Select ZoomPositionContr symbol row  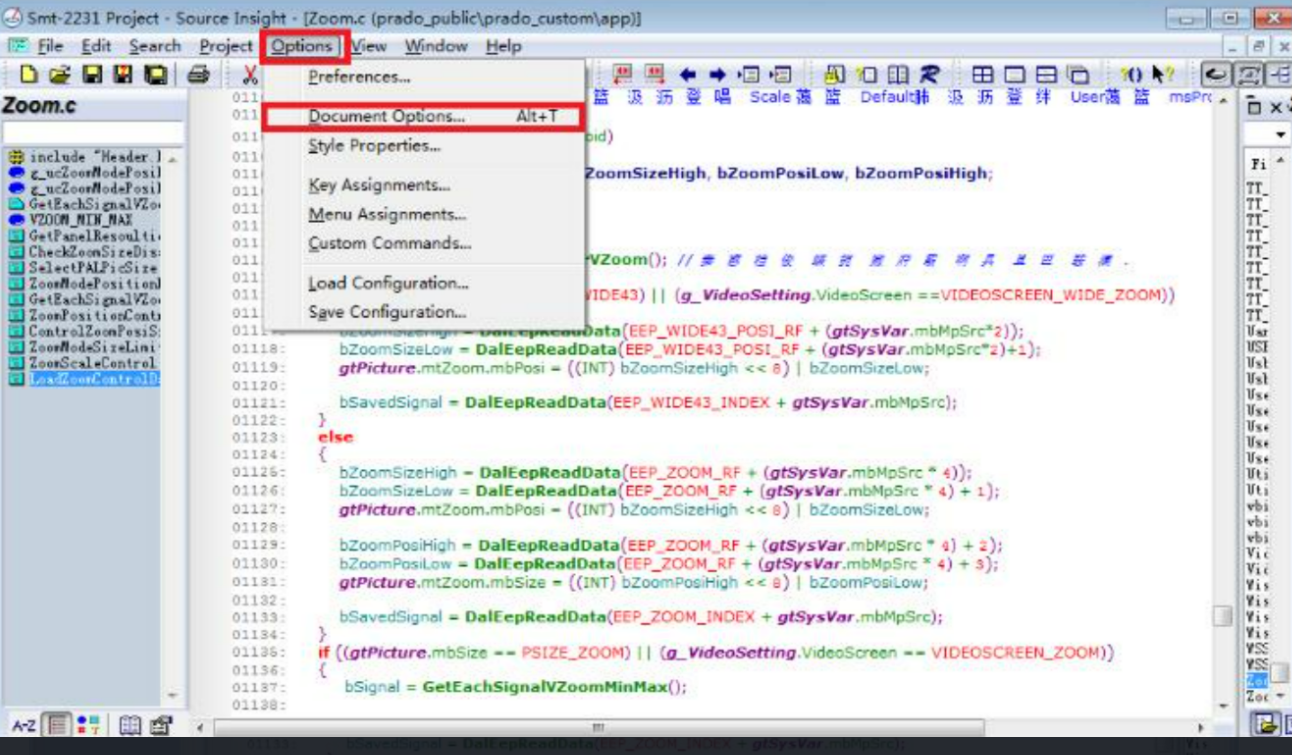click(84, 315)
